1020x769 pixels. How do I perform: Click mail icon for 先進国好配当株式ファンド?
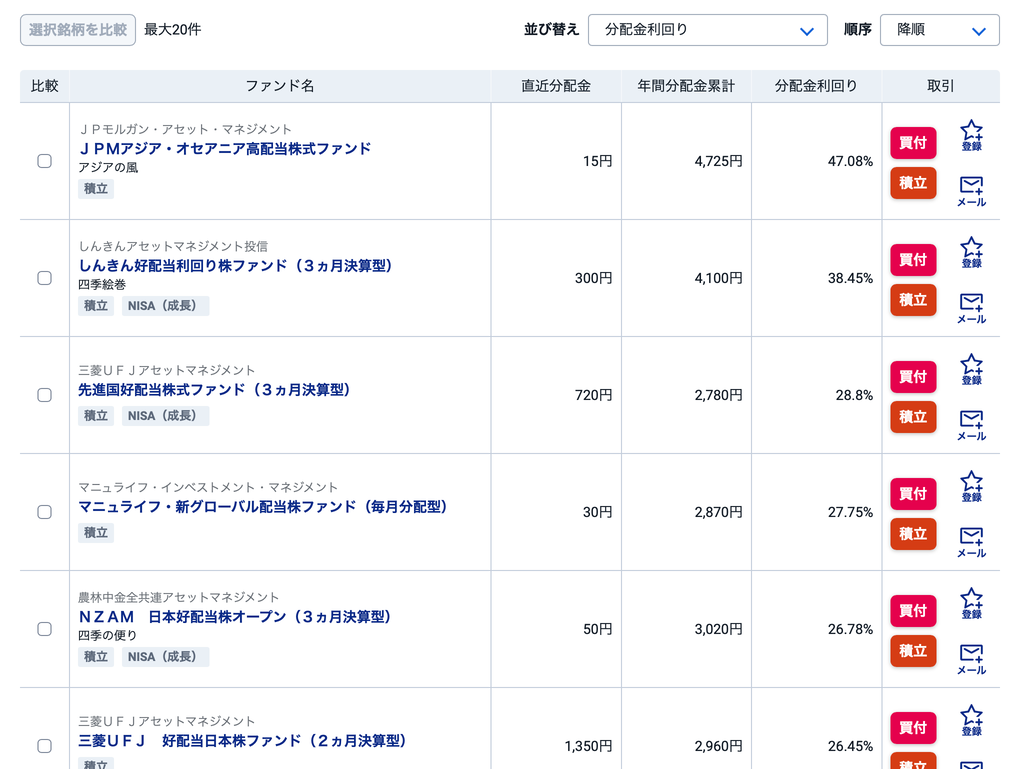coord(971,425)
